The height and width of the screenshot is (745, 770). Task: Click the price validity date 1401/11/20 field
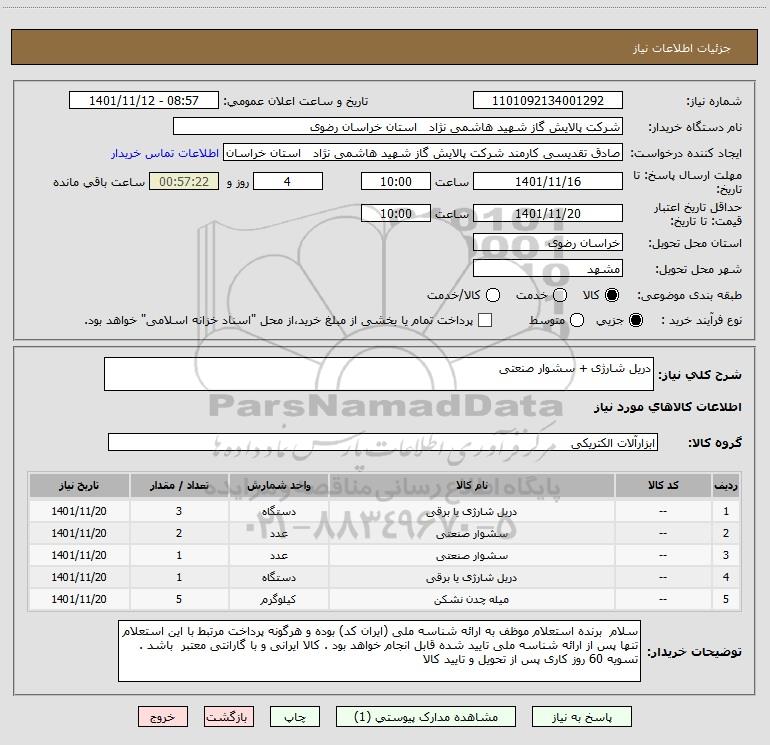point(548,213)
